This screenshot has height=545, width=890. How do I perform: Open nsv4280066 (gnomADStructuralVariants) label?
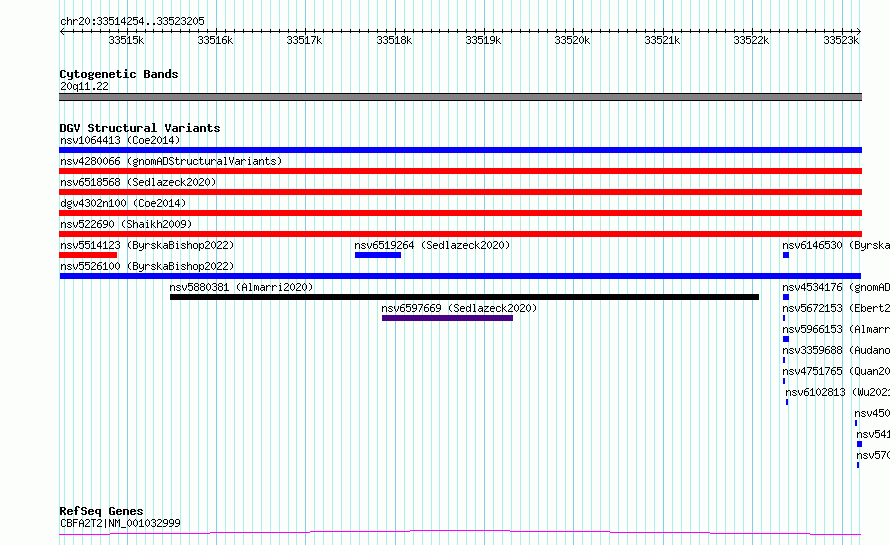[171, 161]
